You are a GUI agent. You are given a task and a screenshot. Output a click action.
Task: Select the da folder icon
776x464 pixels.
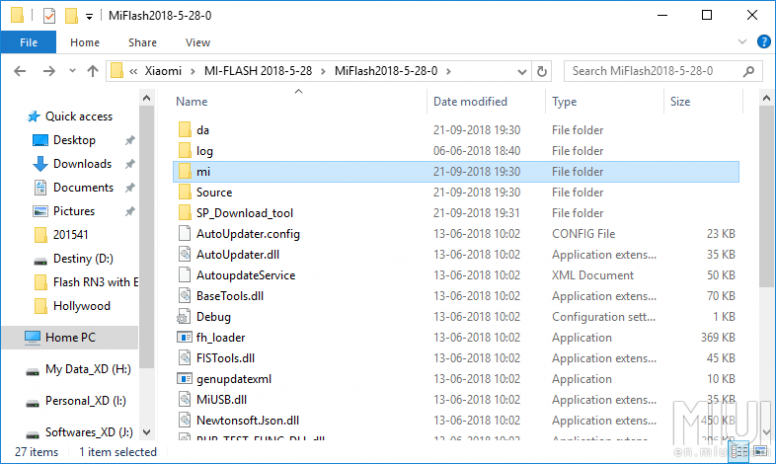(185, 130)
